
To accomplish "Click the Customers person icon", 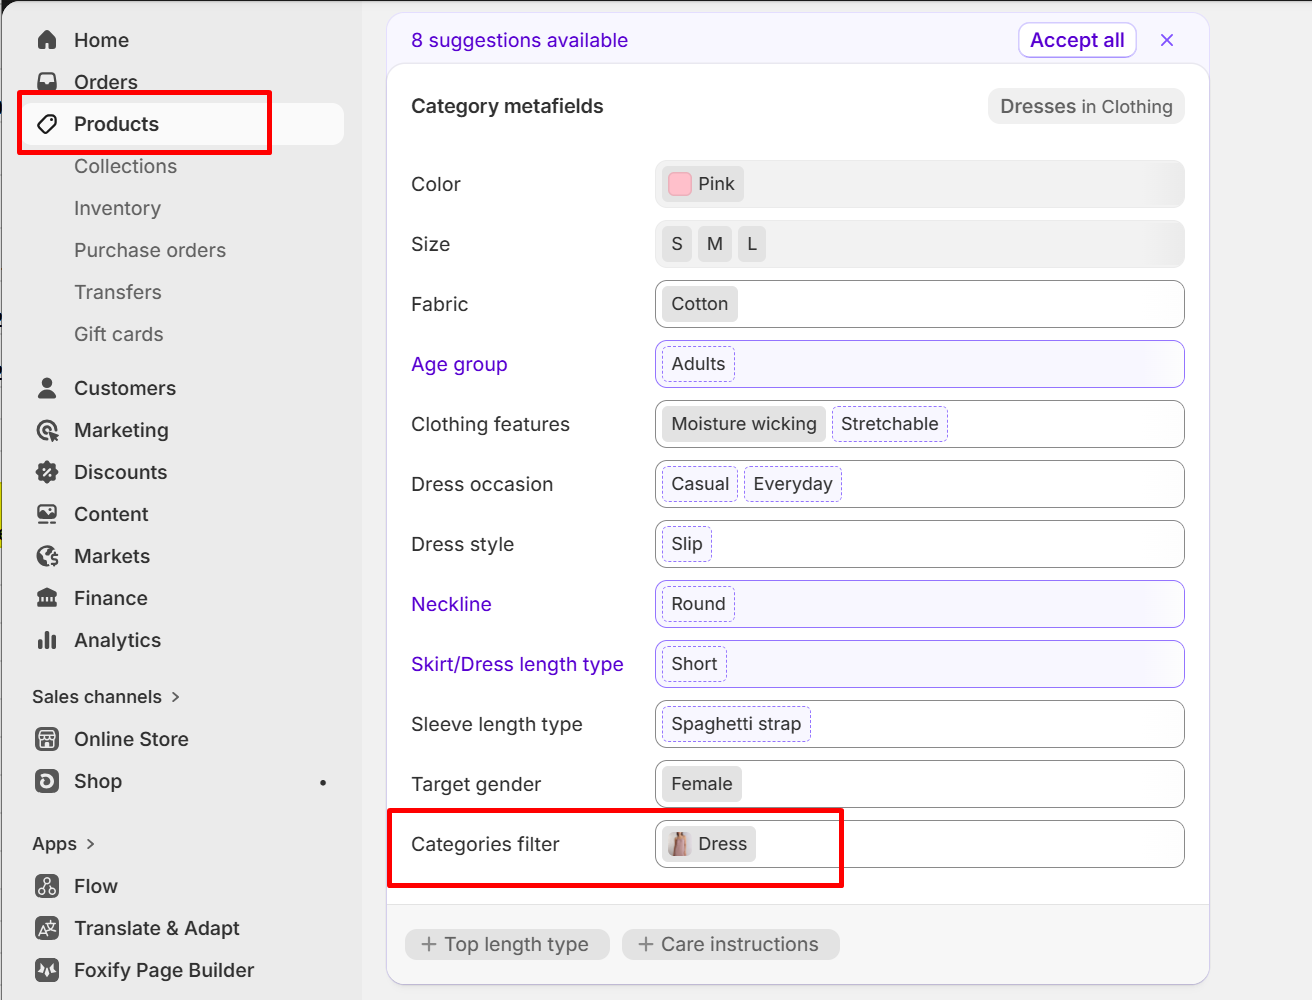I will [x=47, y=388].
